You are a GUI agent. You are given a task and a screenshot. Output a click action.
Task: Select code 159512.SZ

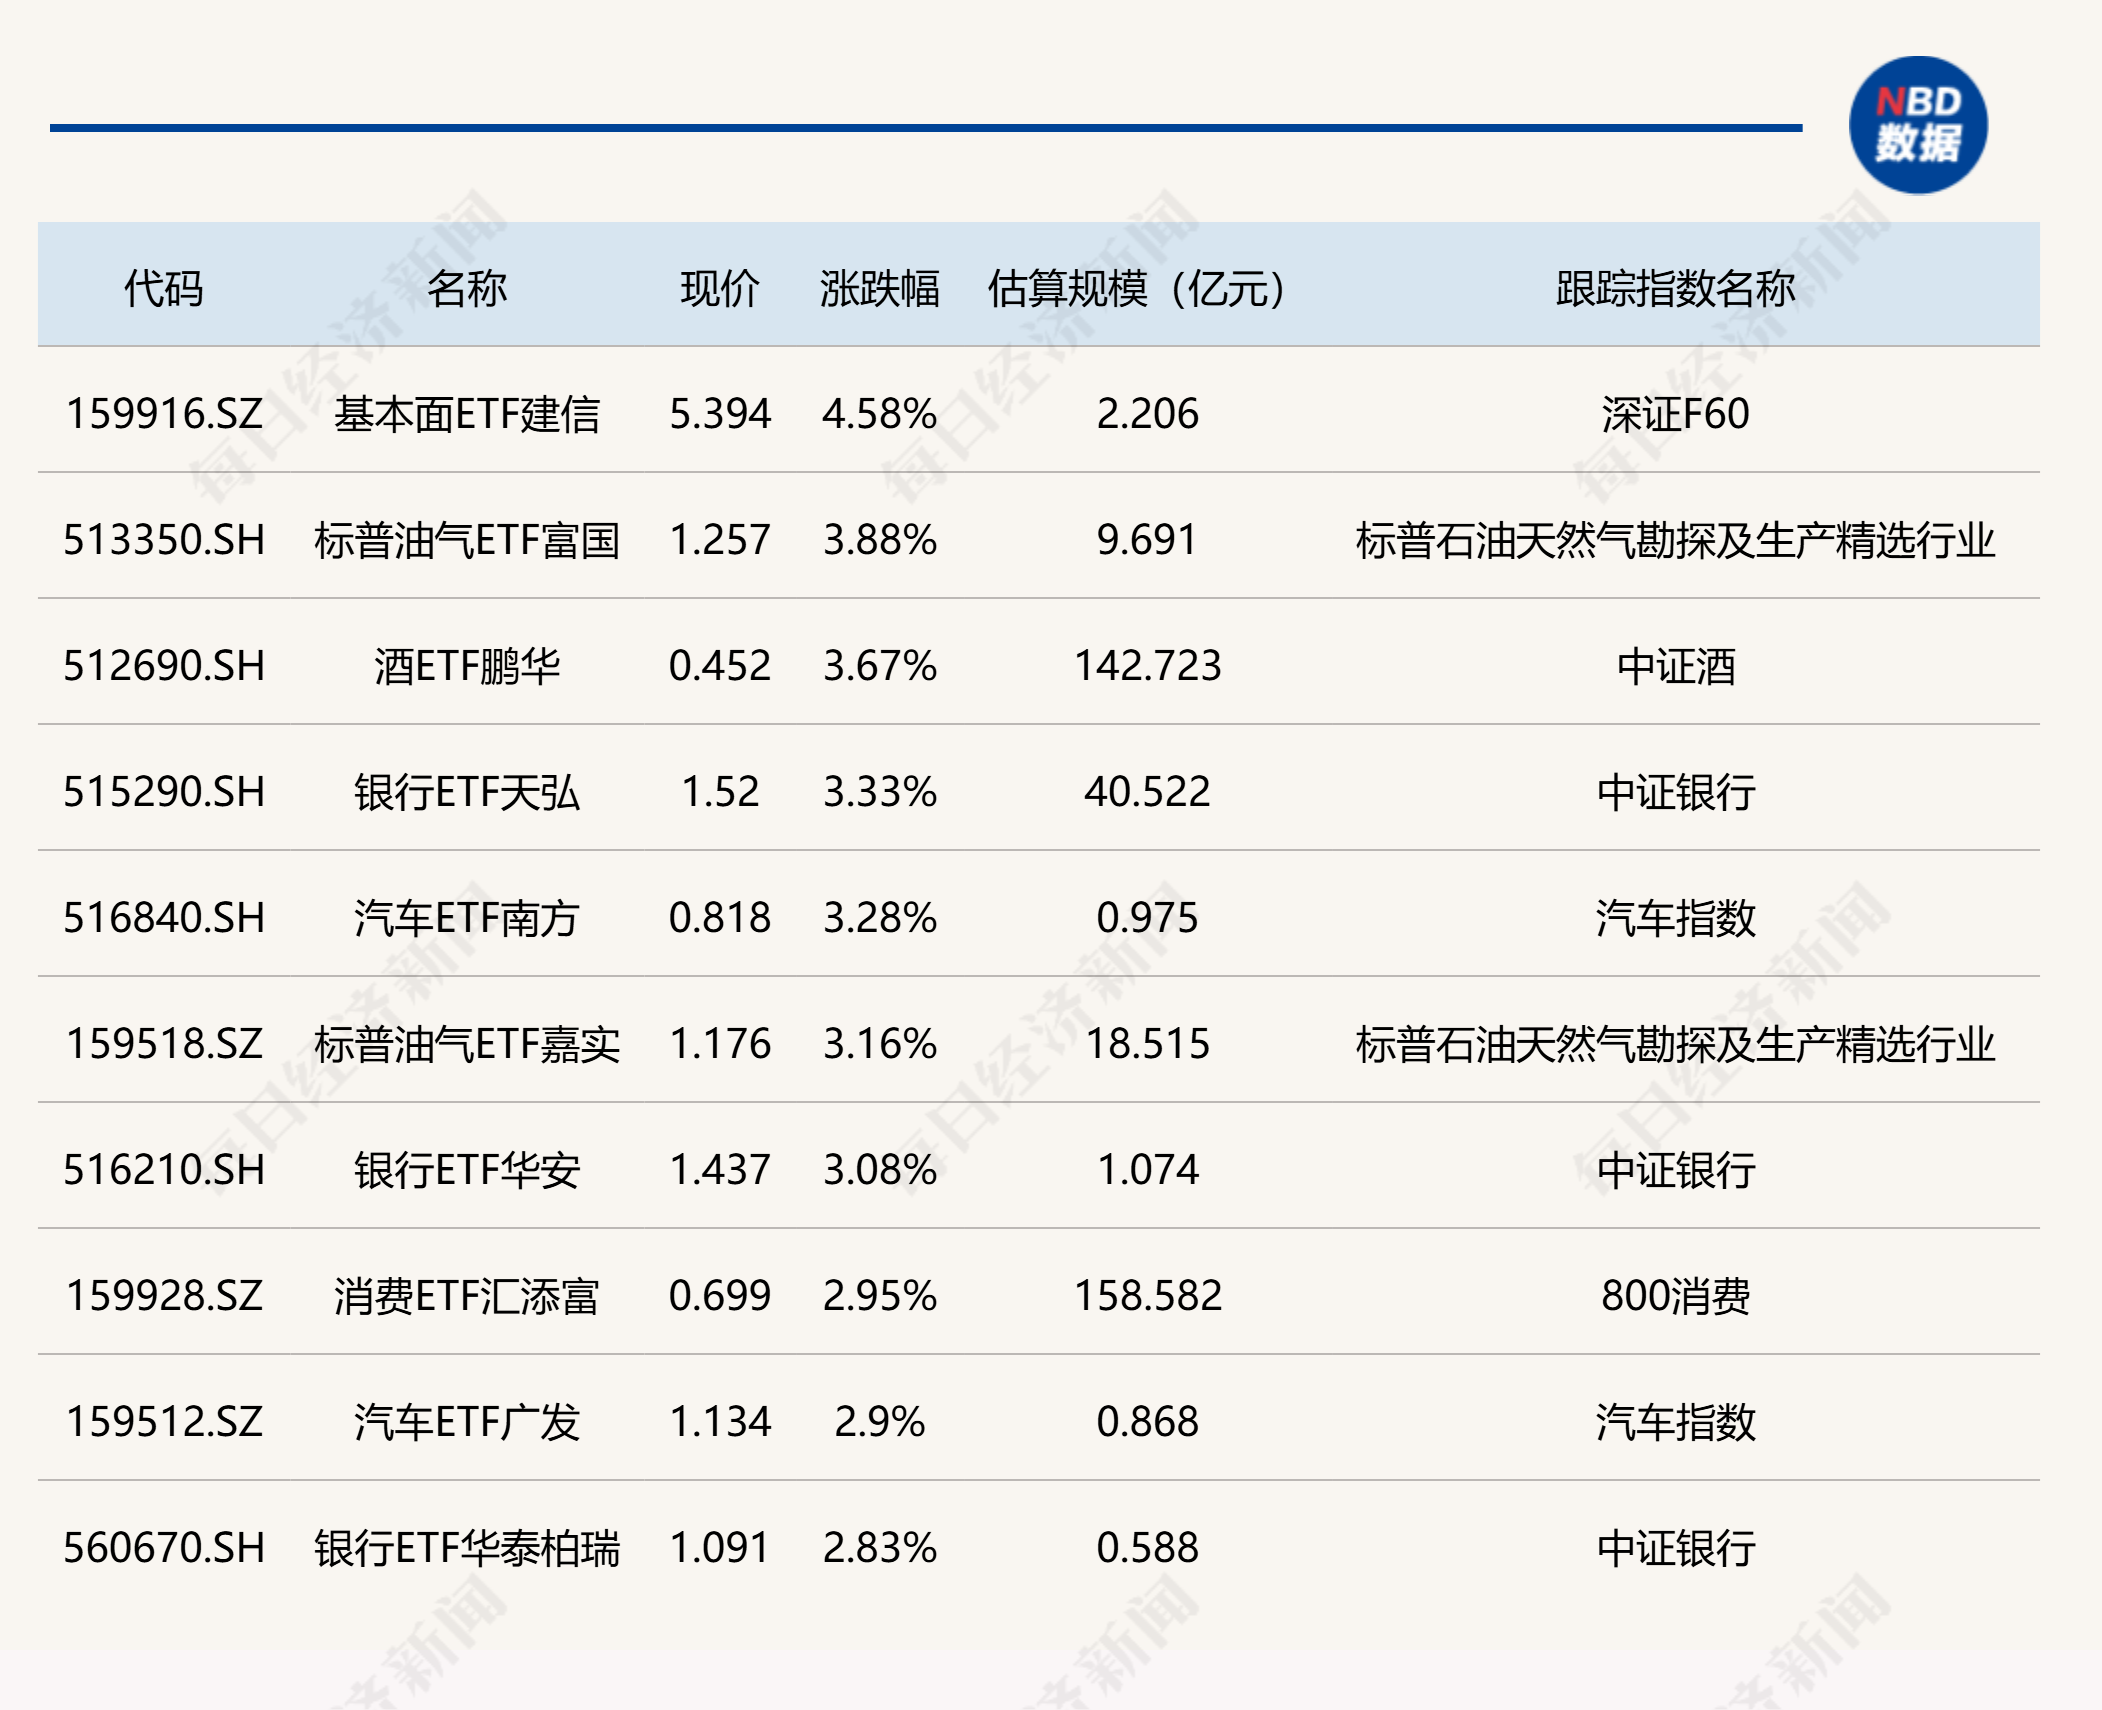(x=164, y=1422)
